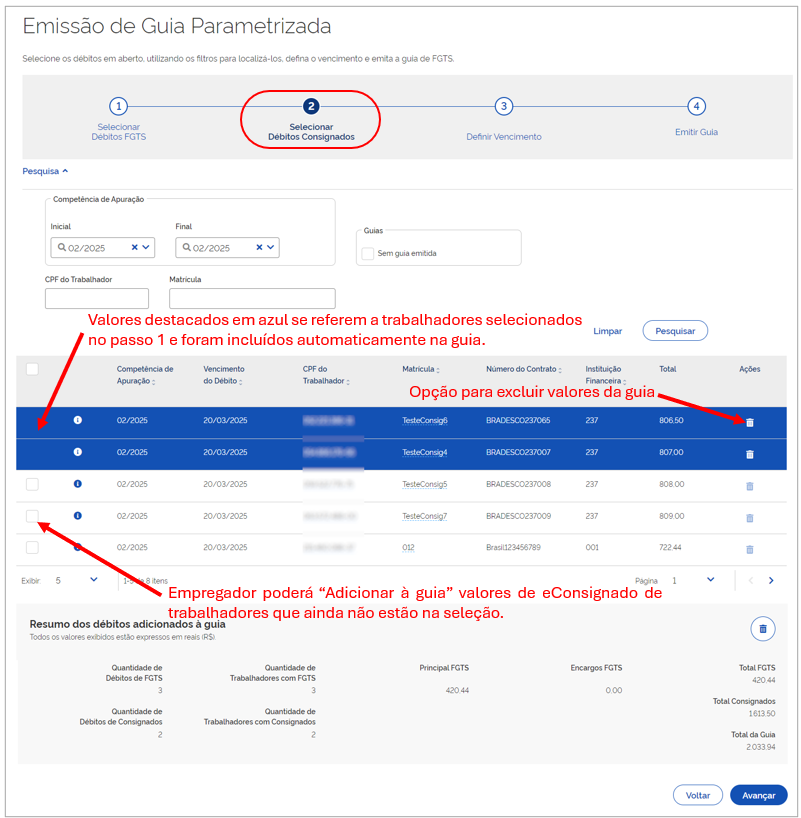This screenshot has height=818, width=801.
Task: Clear the Inicial competência date value
Action: (135, 247)
